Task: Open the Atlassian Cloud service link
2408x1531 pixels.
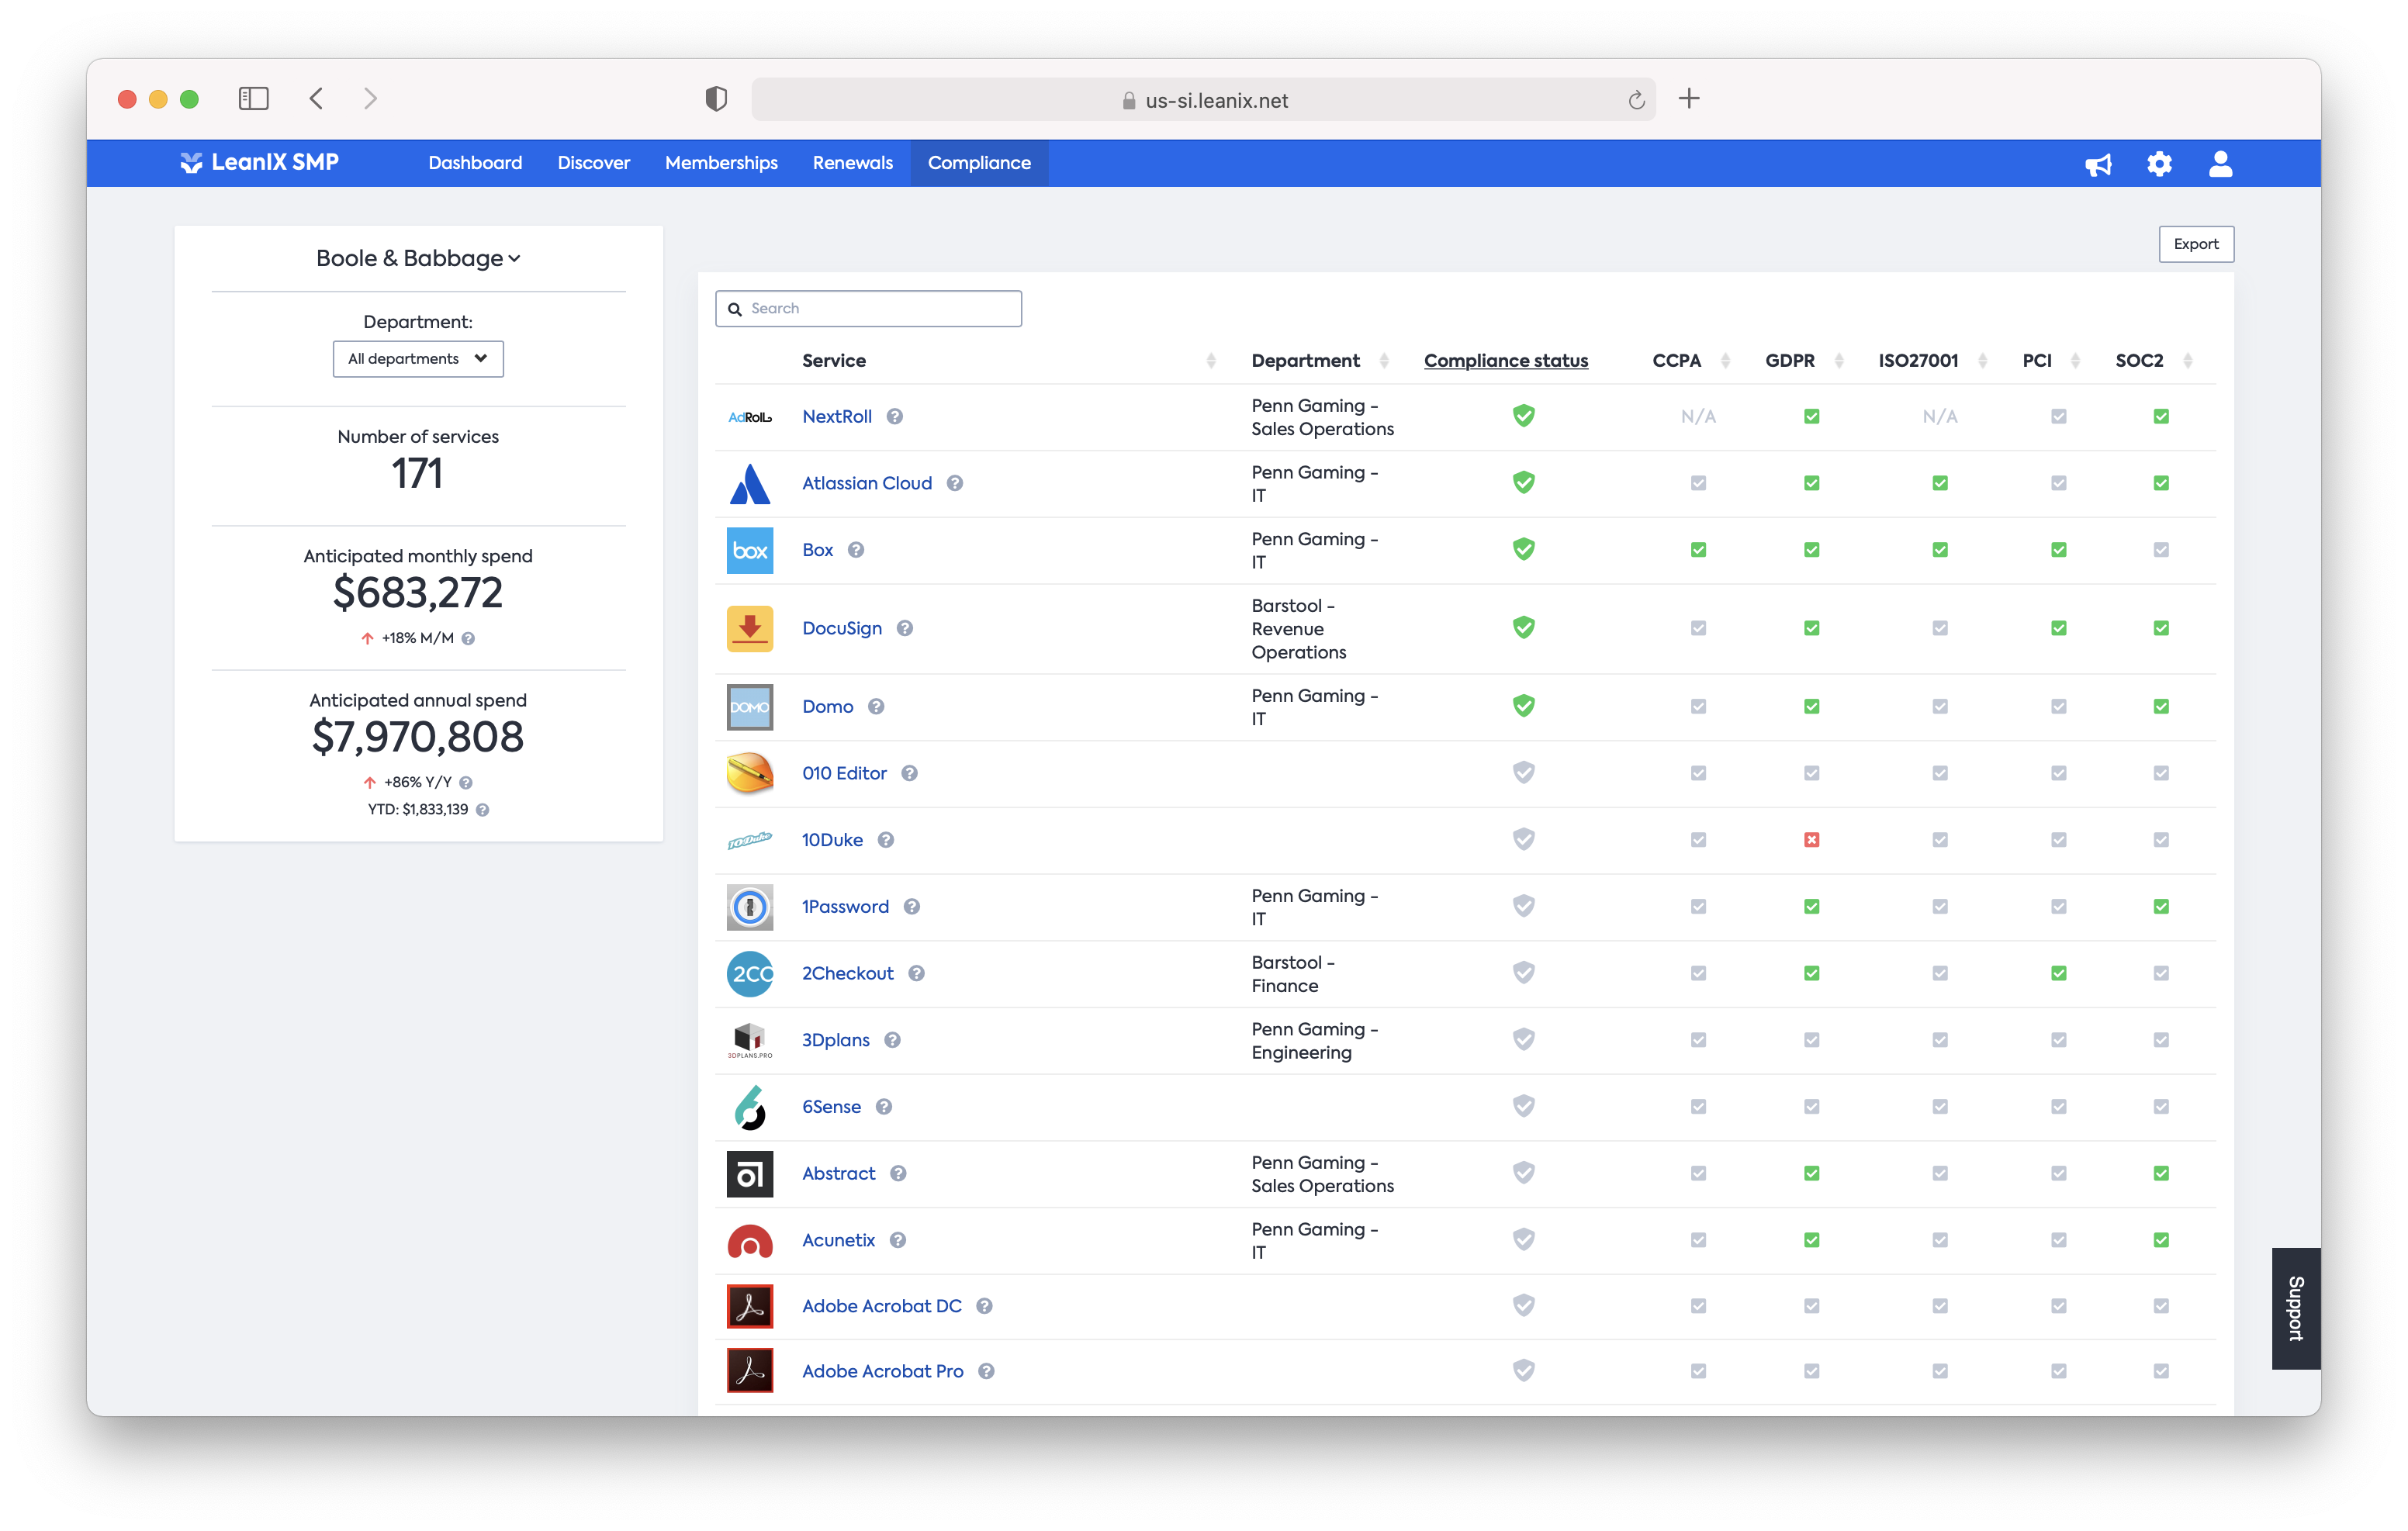Action: pyautogui.click(x=867, y=484)
